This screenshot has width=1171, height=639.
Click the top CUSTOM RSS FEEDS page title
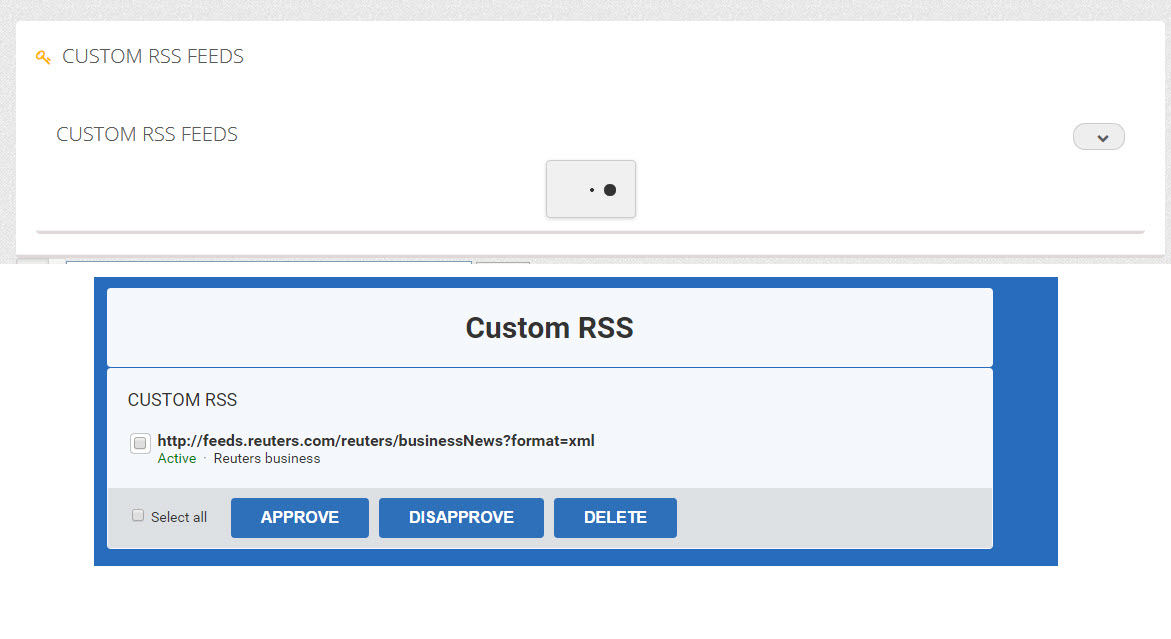point(153,57)
